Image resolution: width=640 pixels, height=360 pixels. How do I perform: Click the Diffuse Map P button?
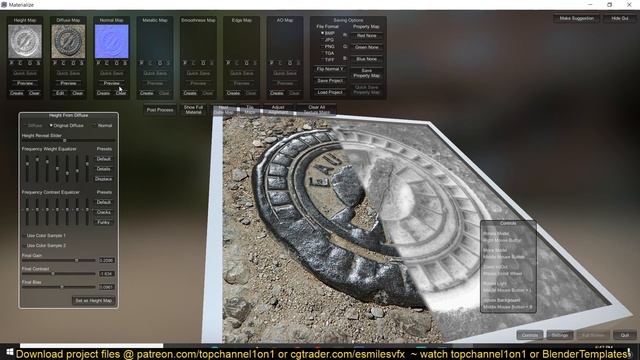click(x=55, y=63)
